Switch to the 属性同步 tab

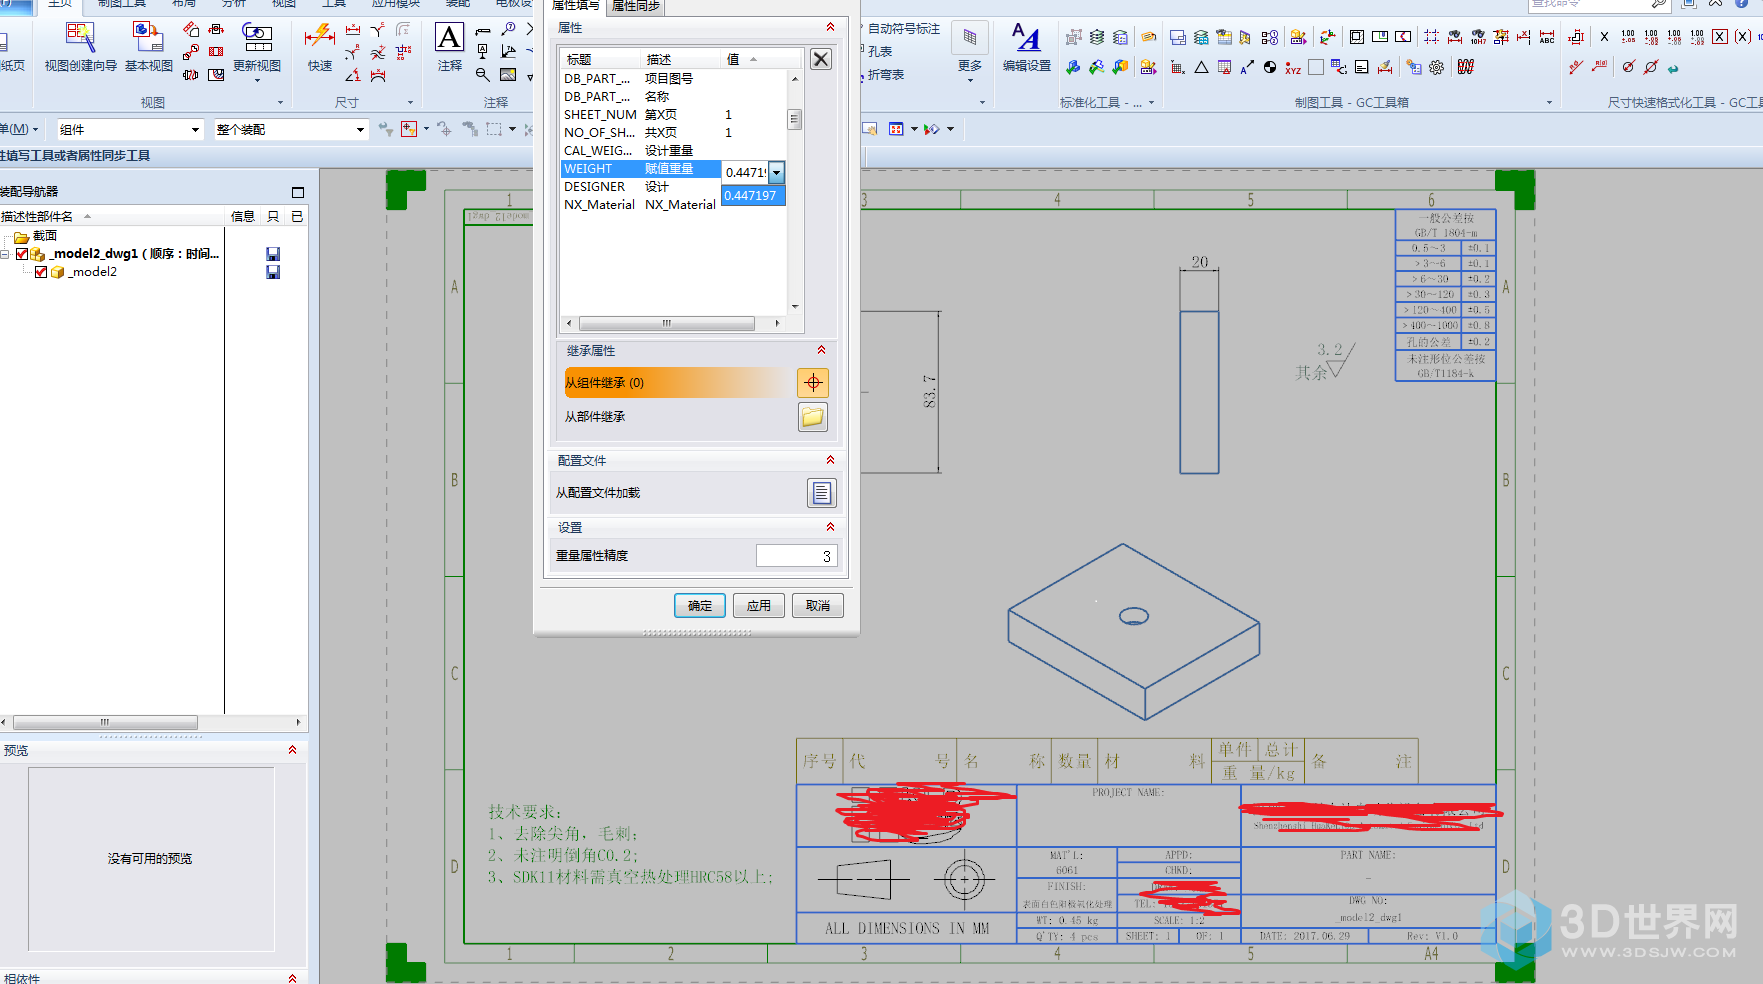[x=636, y=6]
